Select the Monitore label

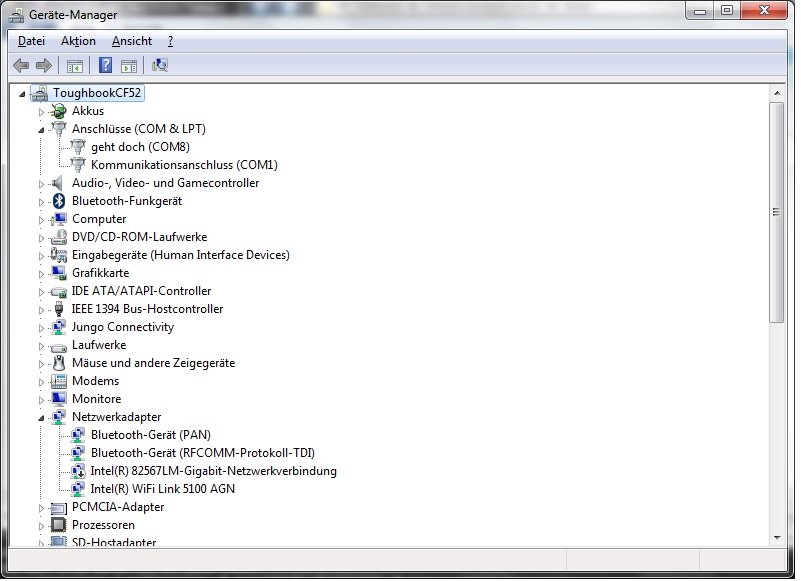click(97, 399)
